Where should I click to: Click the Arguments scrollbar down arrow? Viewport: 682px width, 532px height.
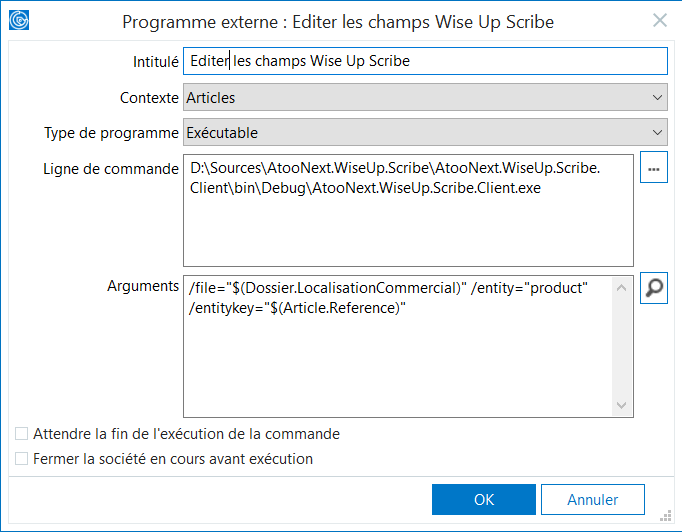(x=622, y=405)
